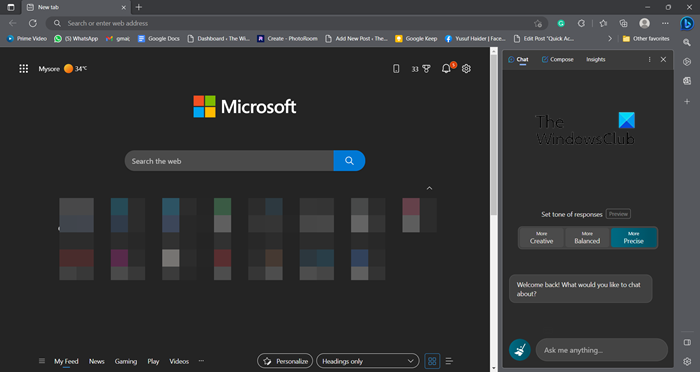
Task: Open Prime Video bookmark
Action: click(x=27, y=39)
